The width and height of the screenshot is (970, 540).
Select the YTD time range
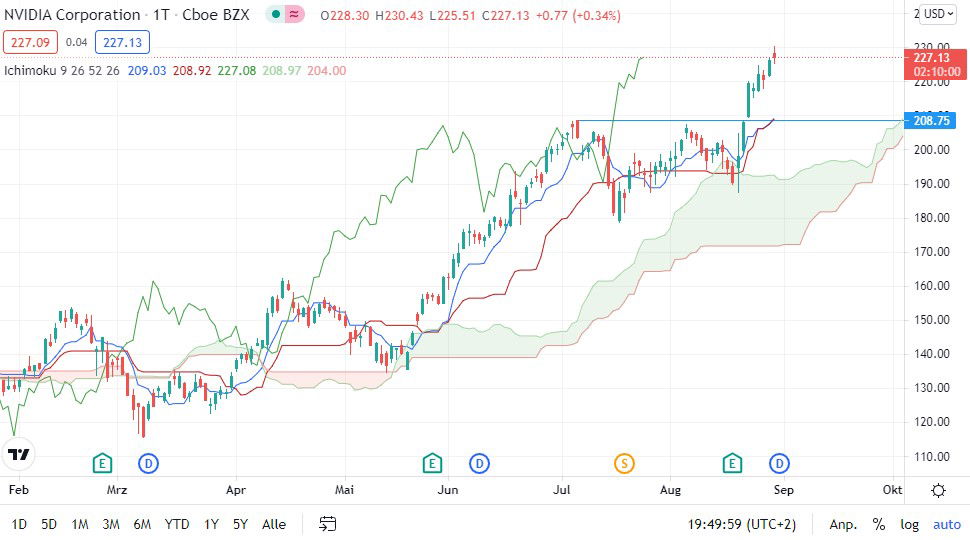(x=177, y=524)
